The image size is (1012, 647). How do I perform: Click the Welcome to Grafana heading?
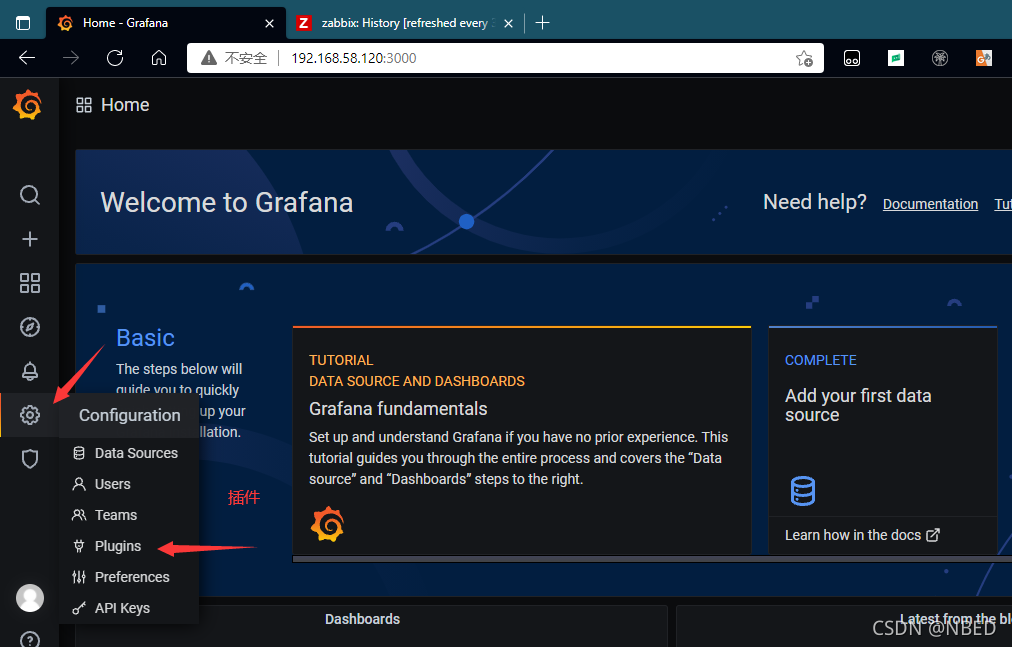[x=227, y=202]
